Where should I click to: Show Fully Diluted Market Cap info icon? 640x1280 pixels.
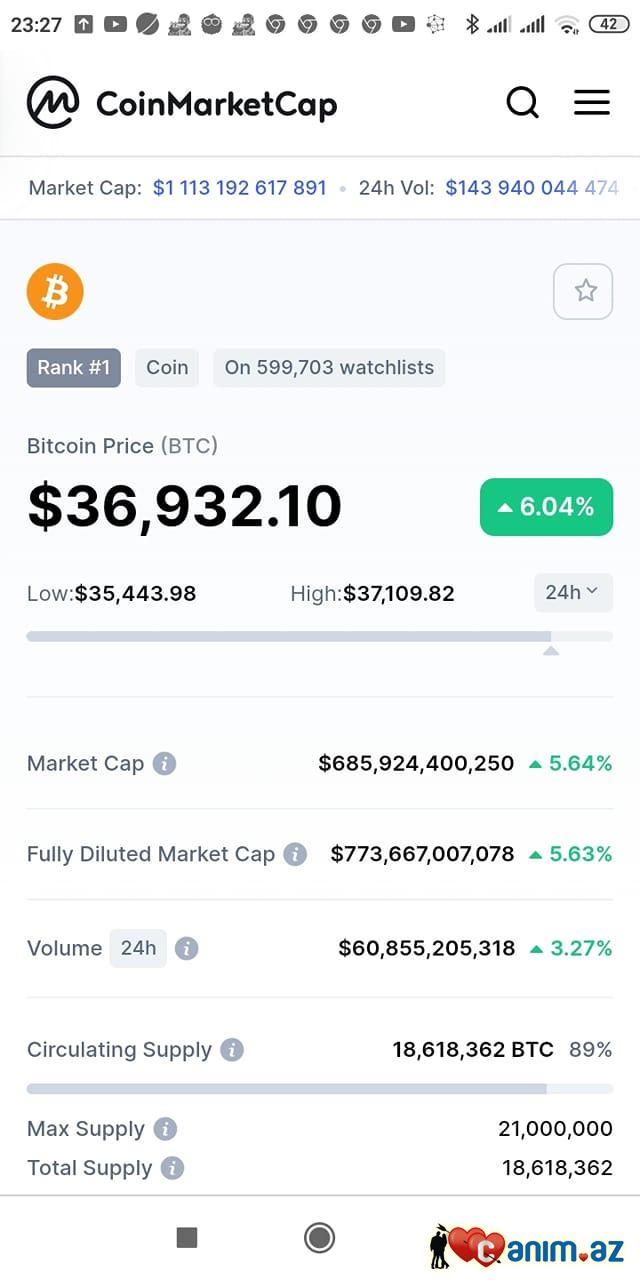294,855
